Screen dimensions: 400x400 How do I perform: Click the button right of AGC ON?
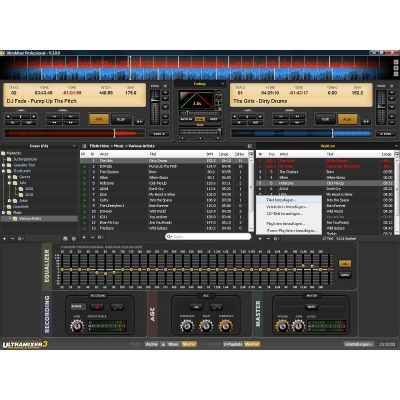[x=216, y=307]
